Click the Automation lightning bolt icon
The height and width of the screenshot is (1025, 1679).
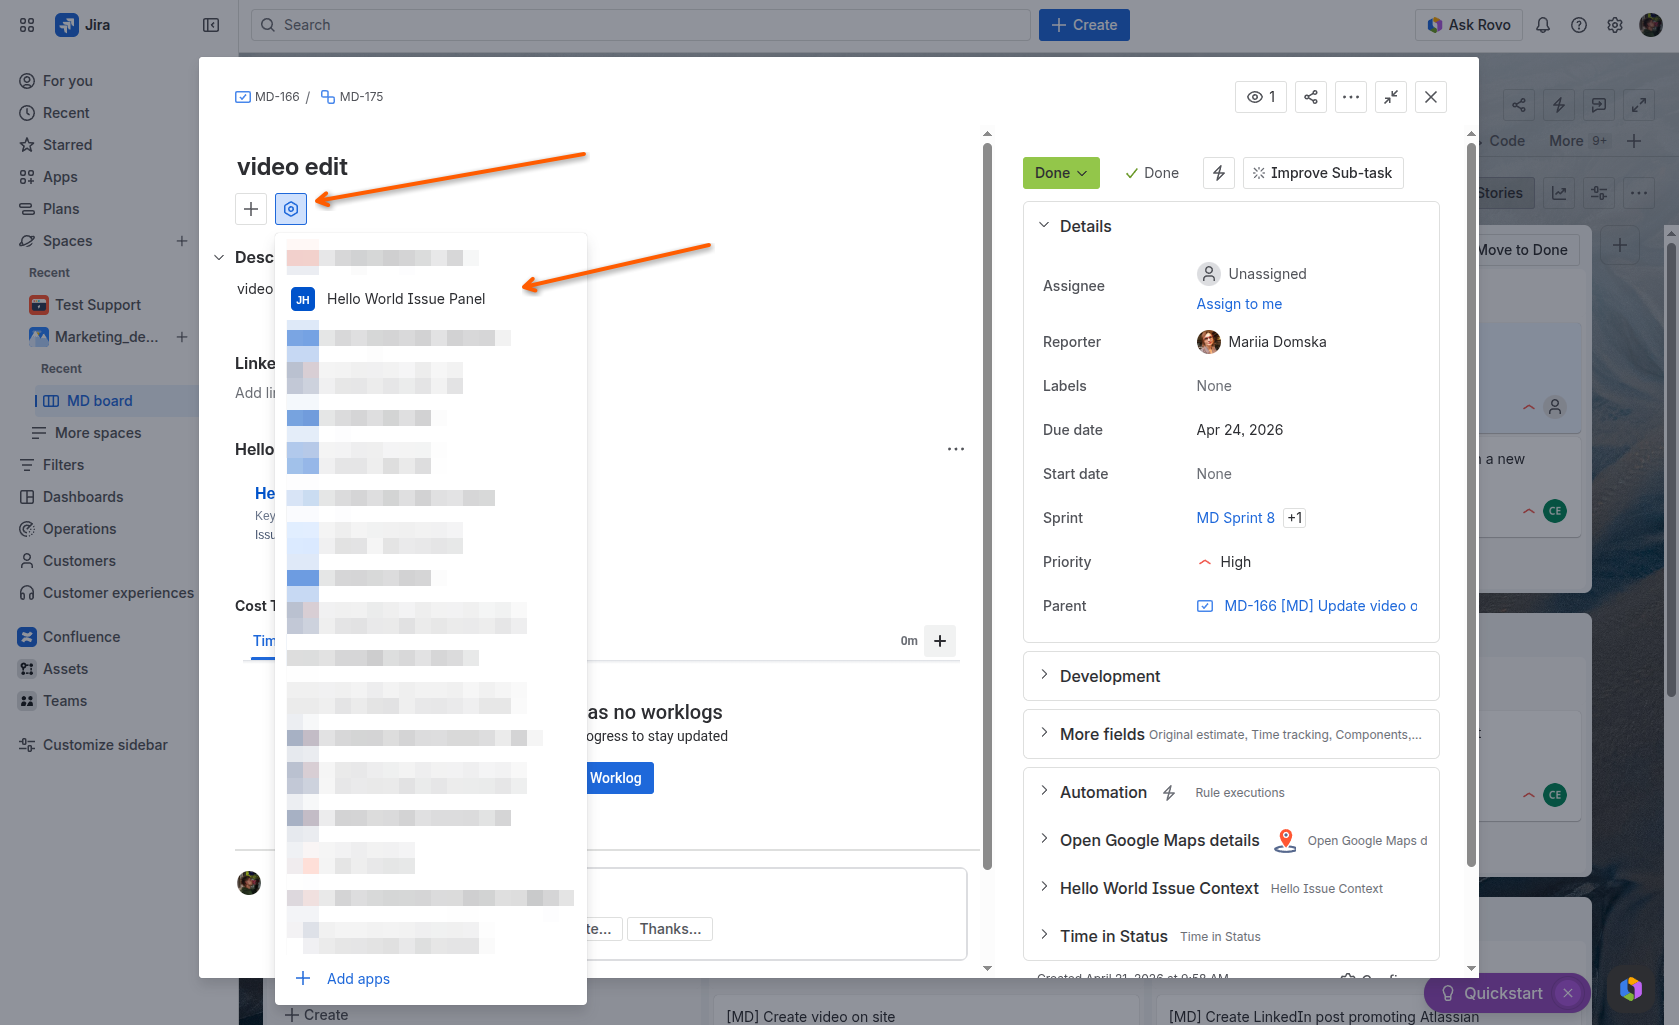(x=1169, y=793)
